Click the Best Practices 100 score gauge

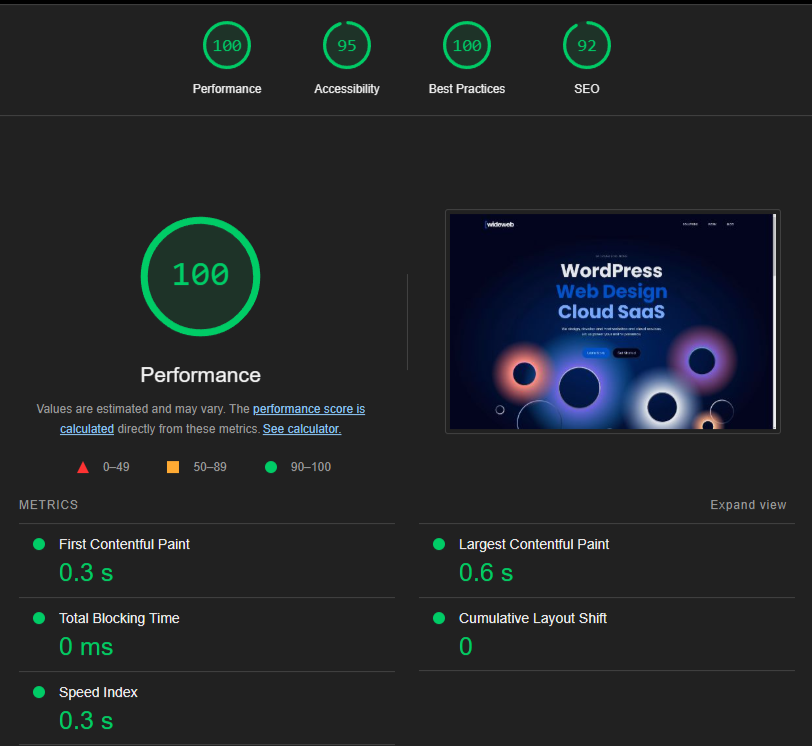467,46
